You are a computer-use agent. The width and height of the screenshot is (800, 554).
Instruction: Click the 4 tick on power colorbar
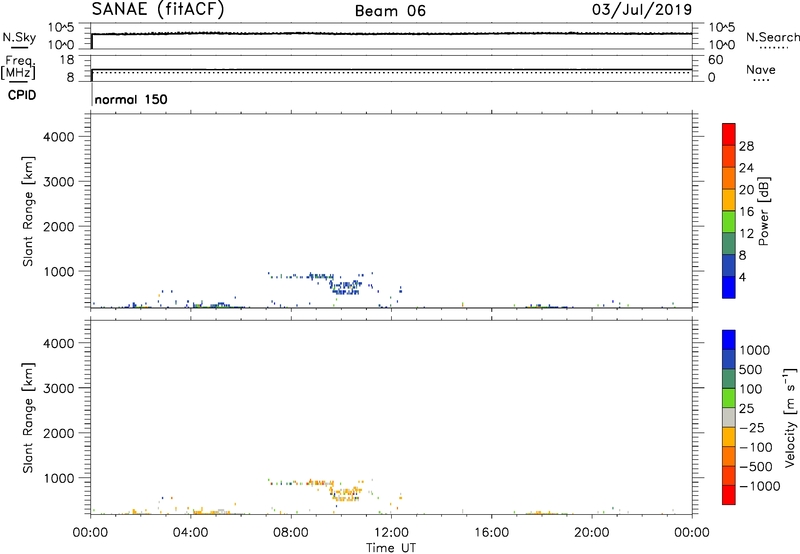point(742,277)
